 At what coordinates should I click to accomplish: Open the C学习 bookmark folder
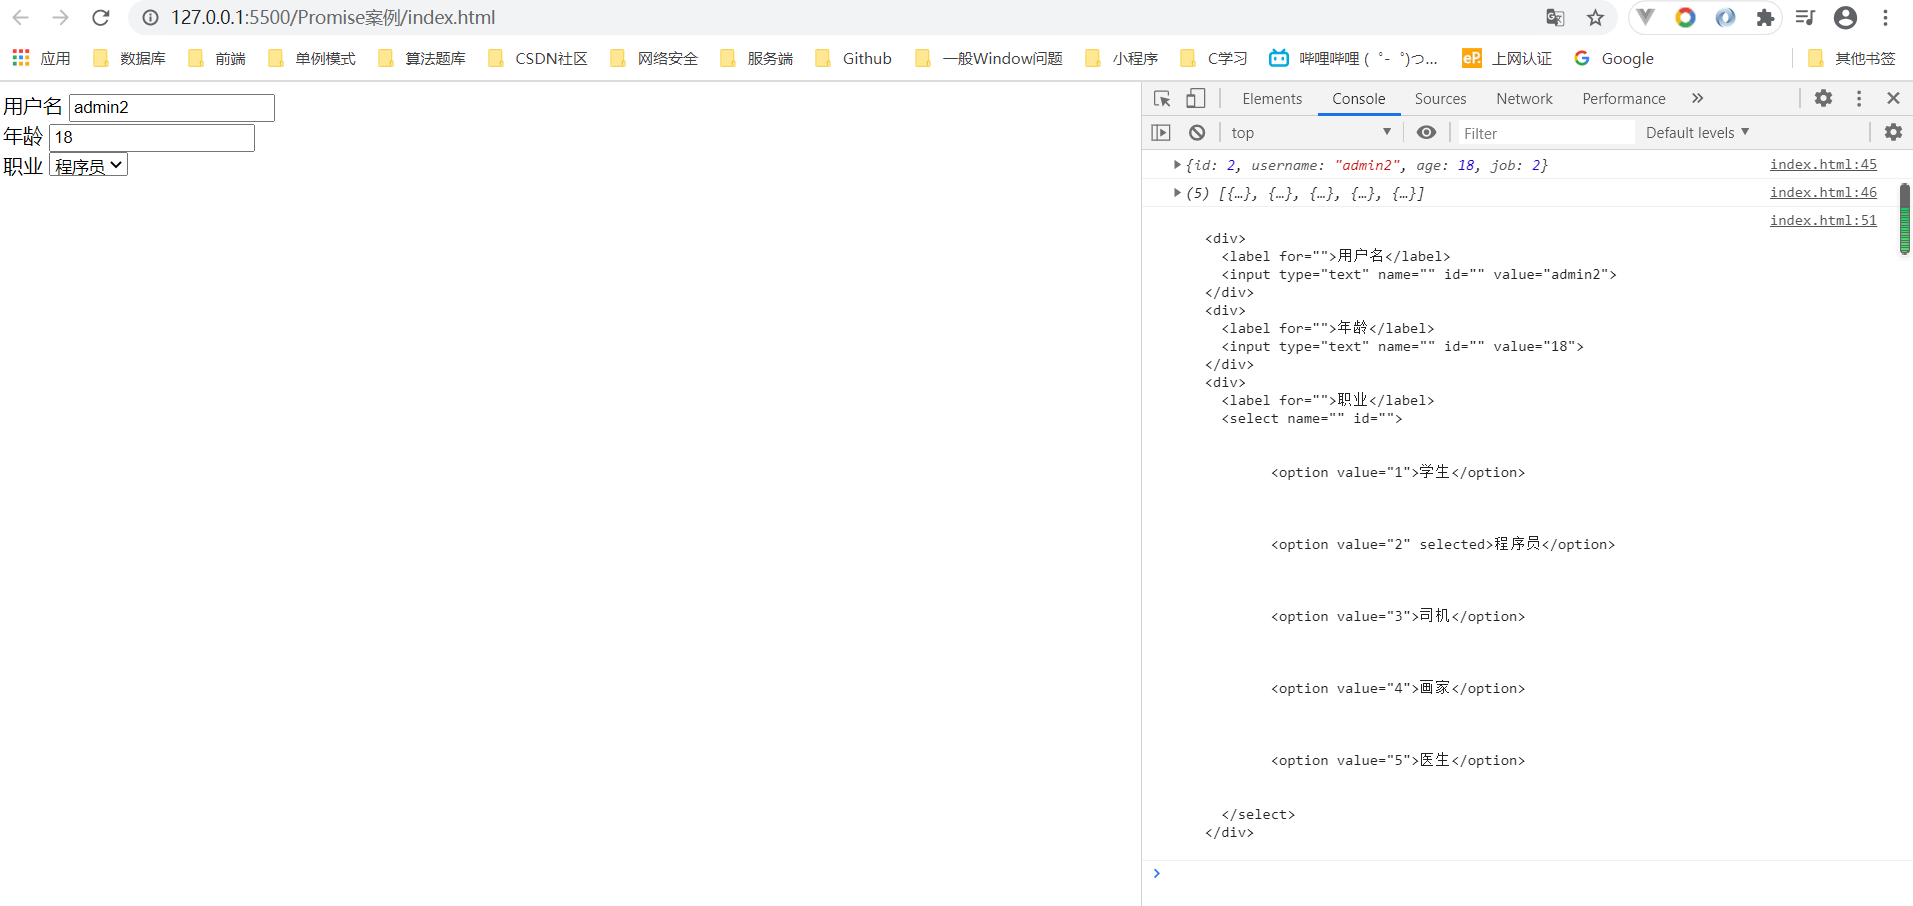tap(1214, 58)
